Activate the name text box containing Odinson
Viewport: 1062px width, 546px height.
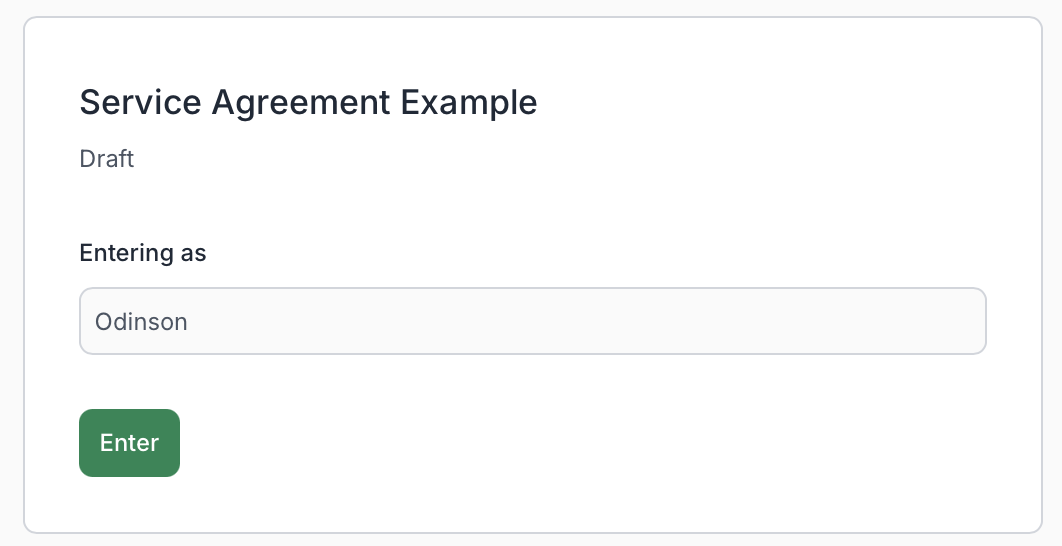(x=532, y=321)
